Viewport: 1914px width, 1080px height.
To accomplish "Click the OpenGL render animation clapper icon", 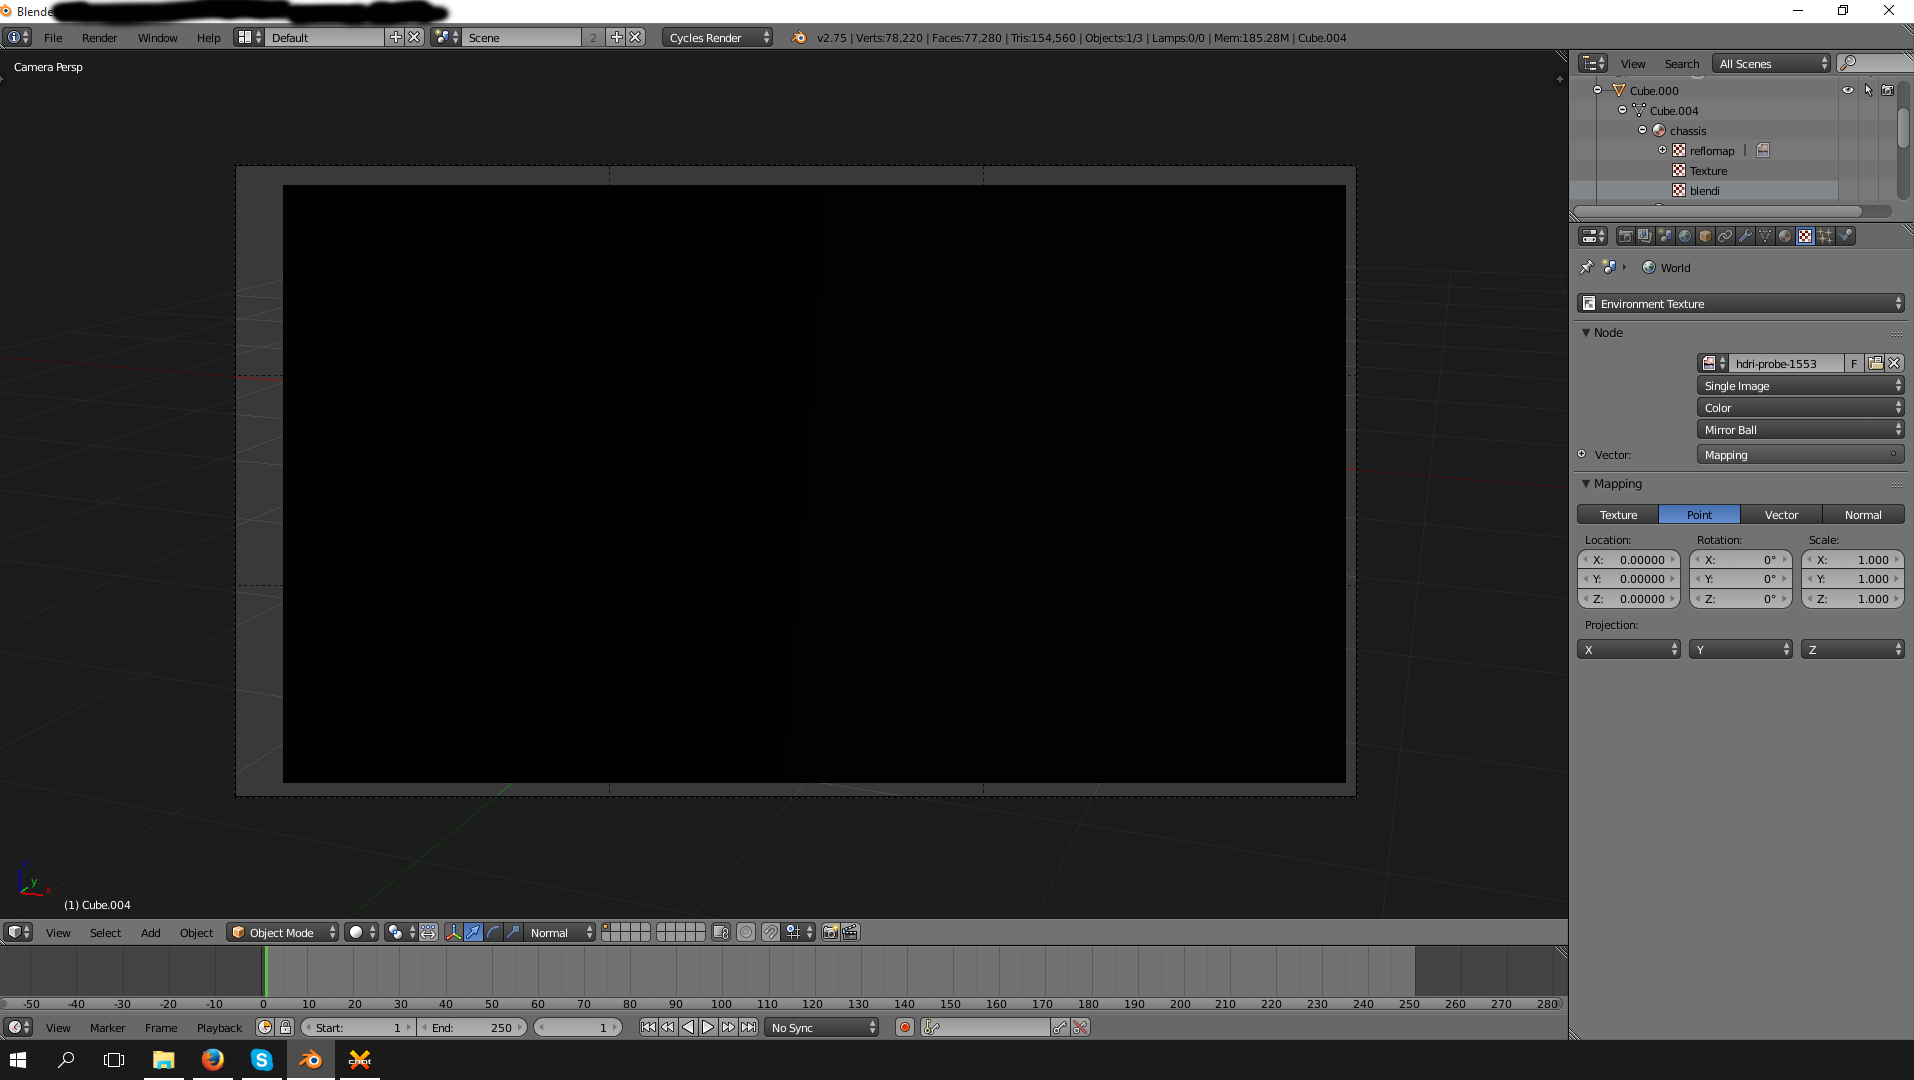I will 850,932.
